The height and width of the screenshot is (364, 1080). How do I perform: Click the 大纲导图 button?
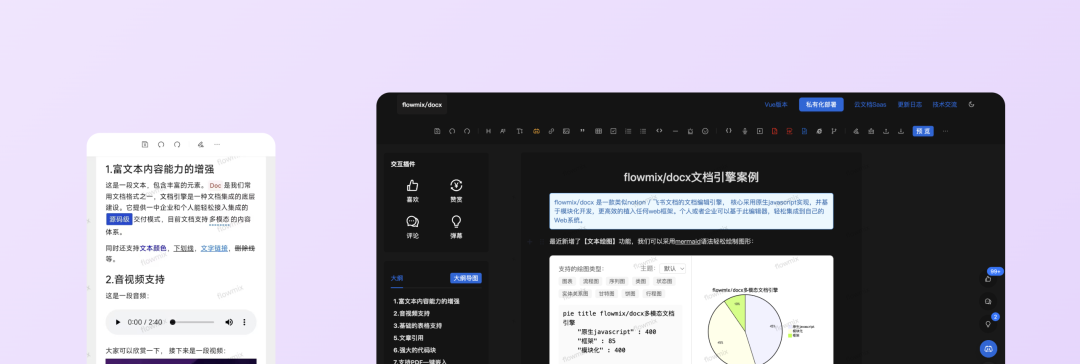click(x=466, y=279)
